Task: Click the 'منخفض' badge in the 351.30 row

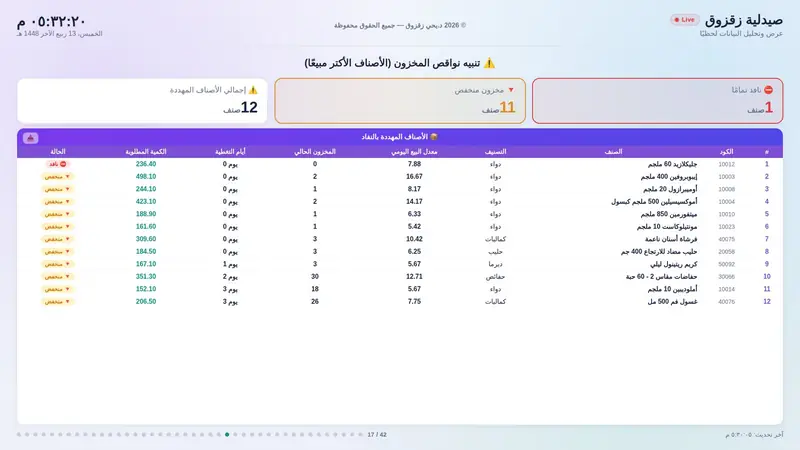Action: (58, 277)
